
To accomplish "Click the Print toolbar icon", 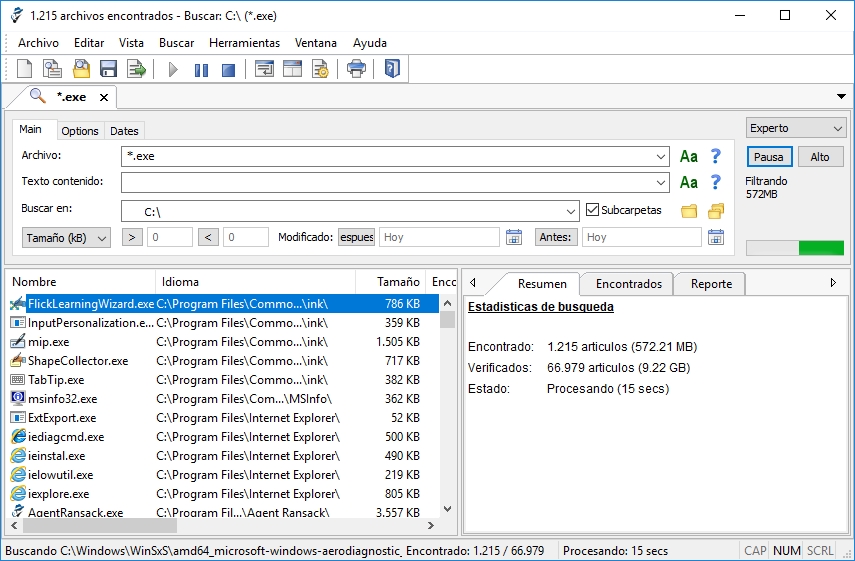I will [x=357, y=69].
